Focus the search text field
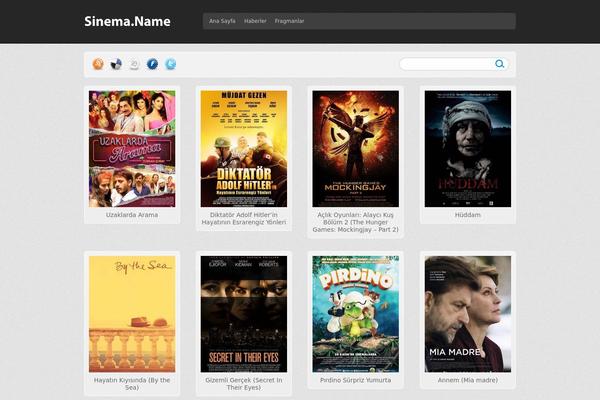This screenshot has width=600, height=400. (454, 64)
